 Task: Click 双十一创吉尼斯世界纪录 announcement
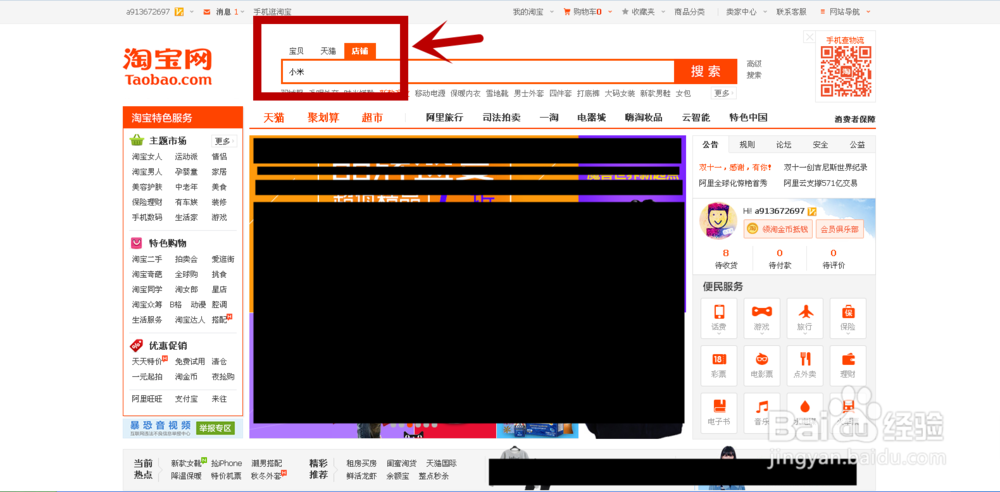point(825,168)
